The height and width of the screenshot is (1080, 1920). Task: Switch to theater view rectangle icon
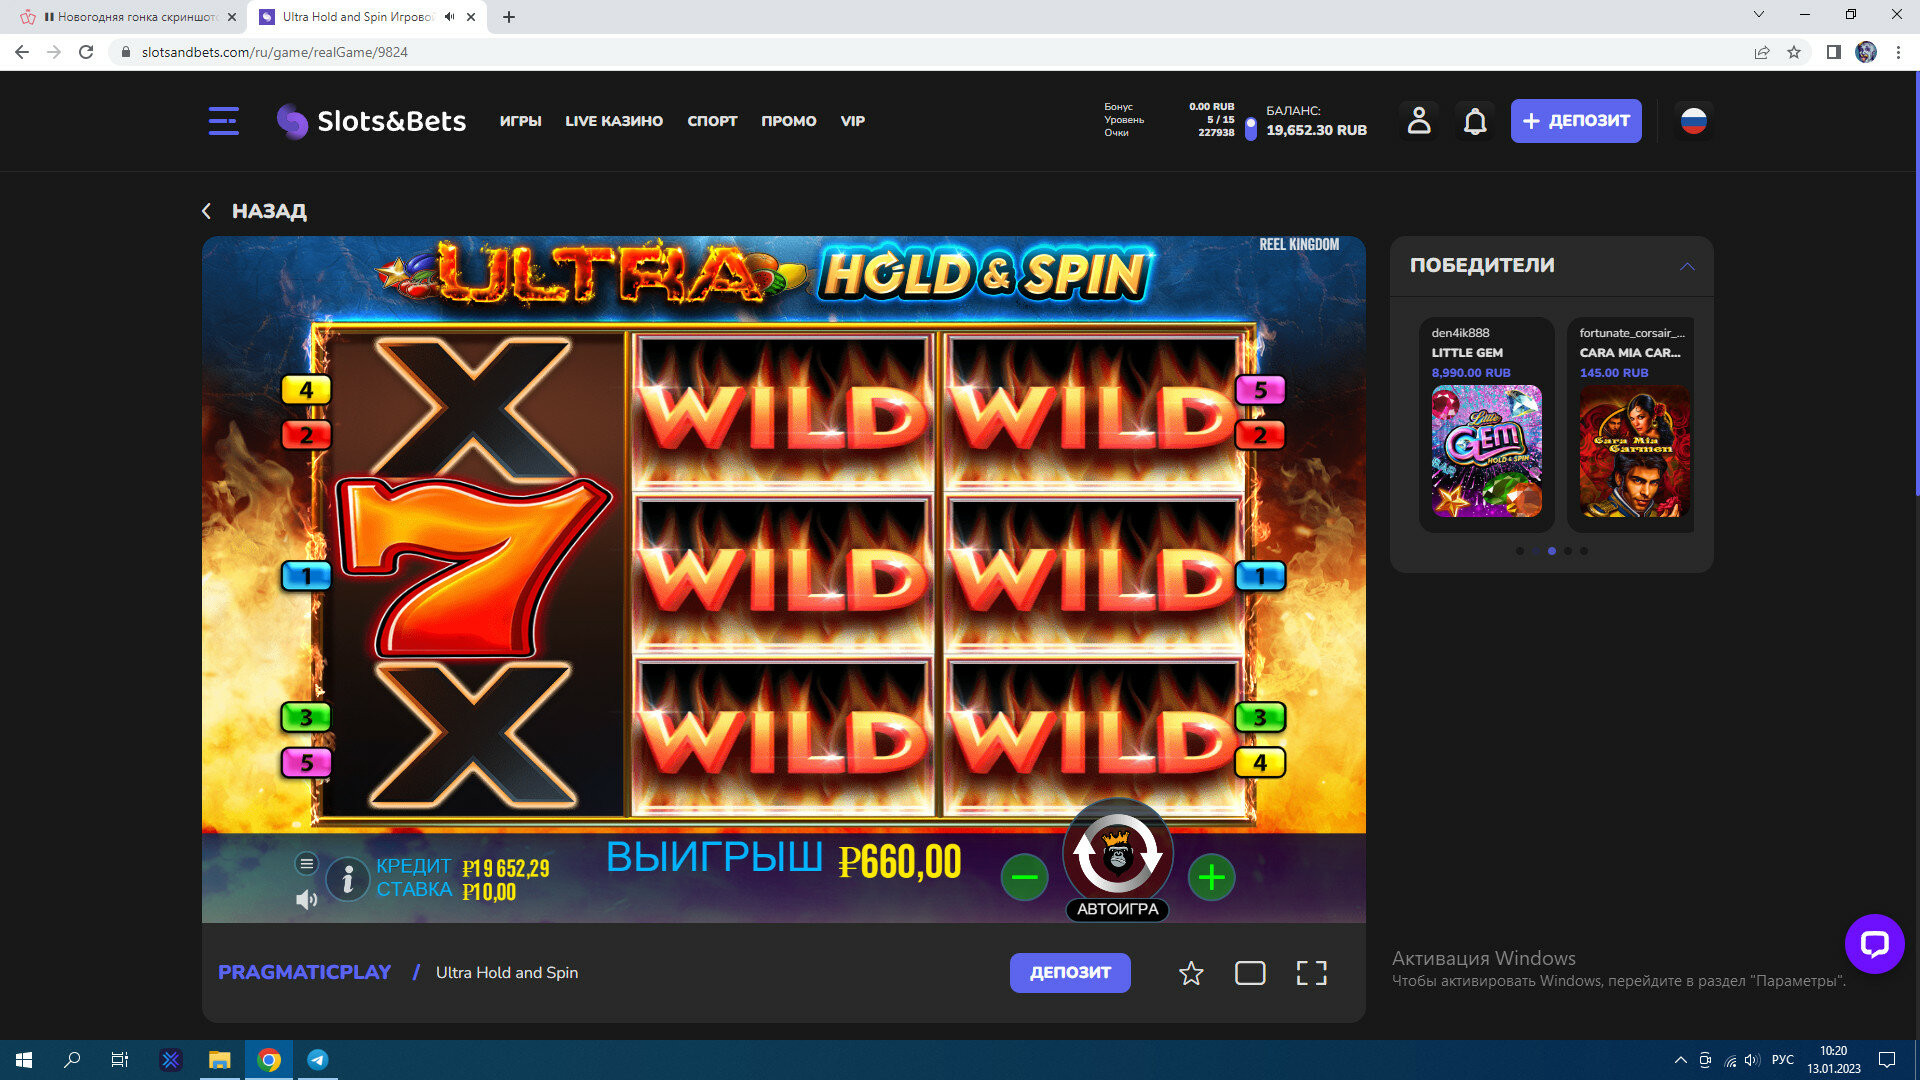[1250, 973]
